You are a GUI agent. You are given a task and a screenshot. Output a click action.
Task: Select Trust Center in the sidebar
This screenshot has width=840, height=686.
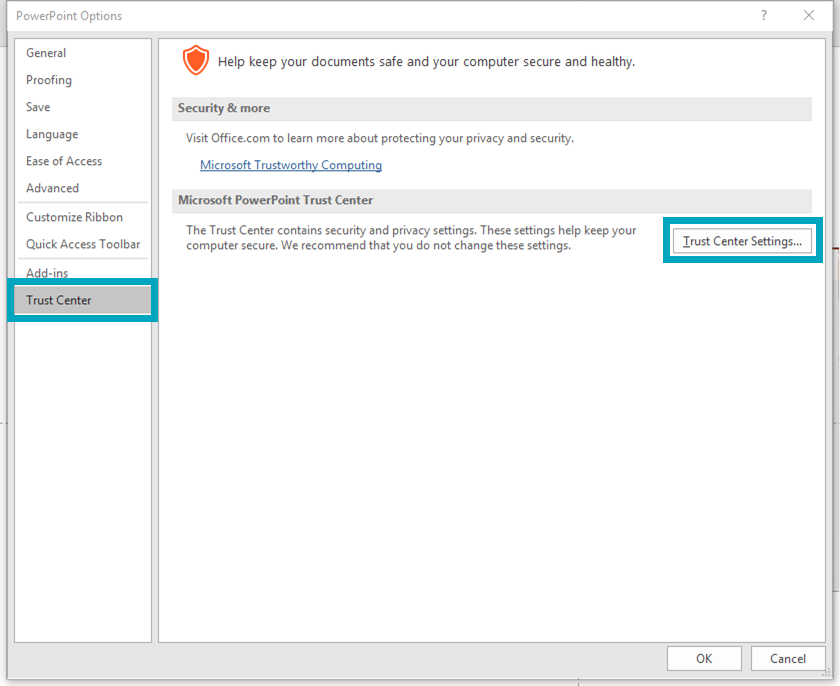pyautogui.click(x=83, y=300)
